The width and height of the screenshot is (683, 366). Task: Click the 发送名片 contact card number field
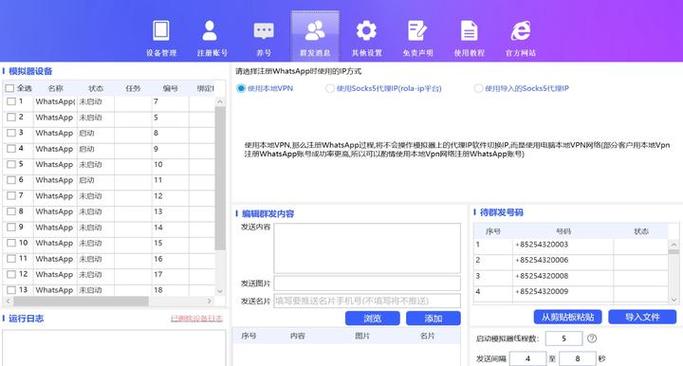pos(367,301)
